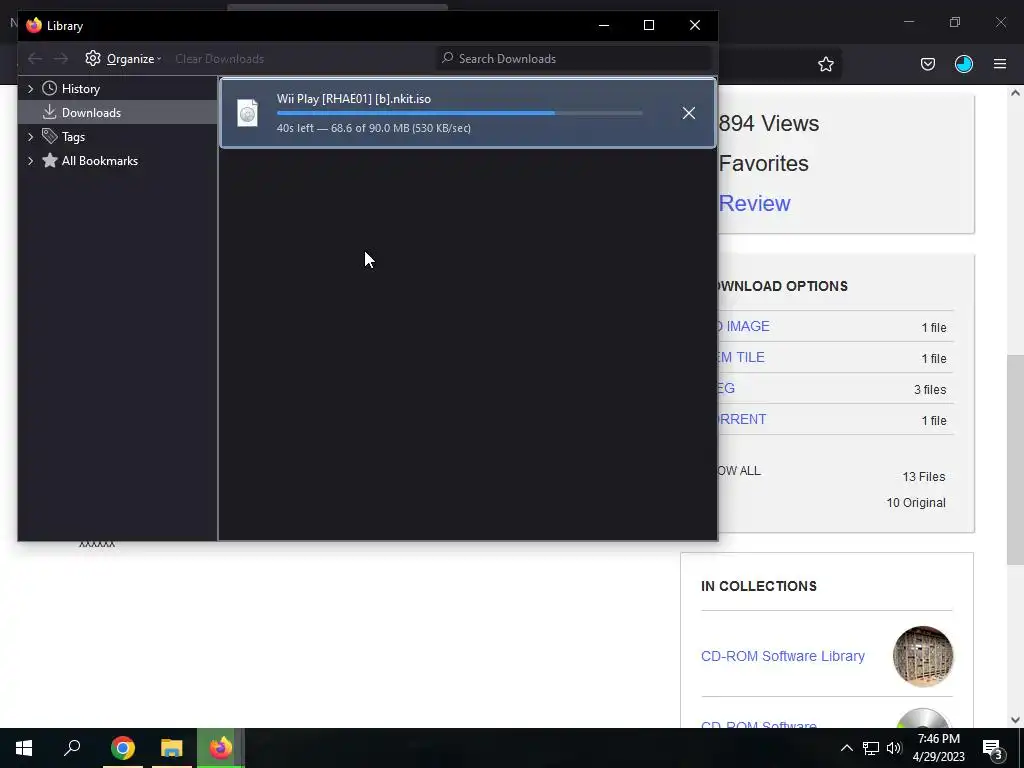Click the downloads progress toolbar icon
1024x768 pixels.
pyautogui.click(x=964, y=64)
